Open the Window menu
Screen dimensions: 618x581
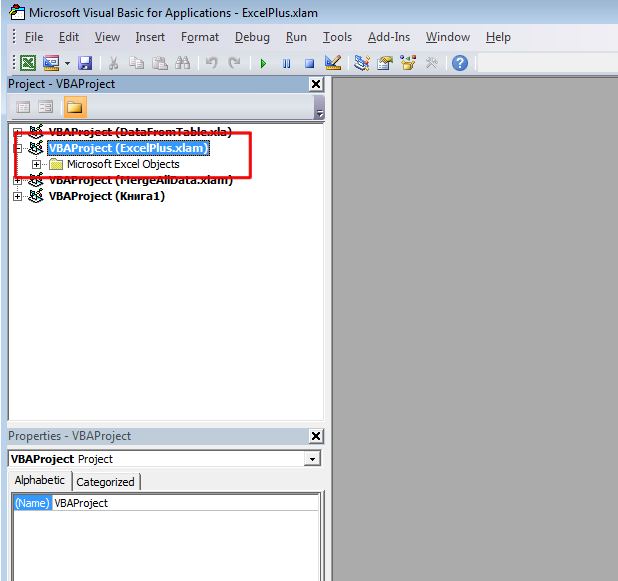click(x=448, y=37)
